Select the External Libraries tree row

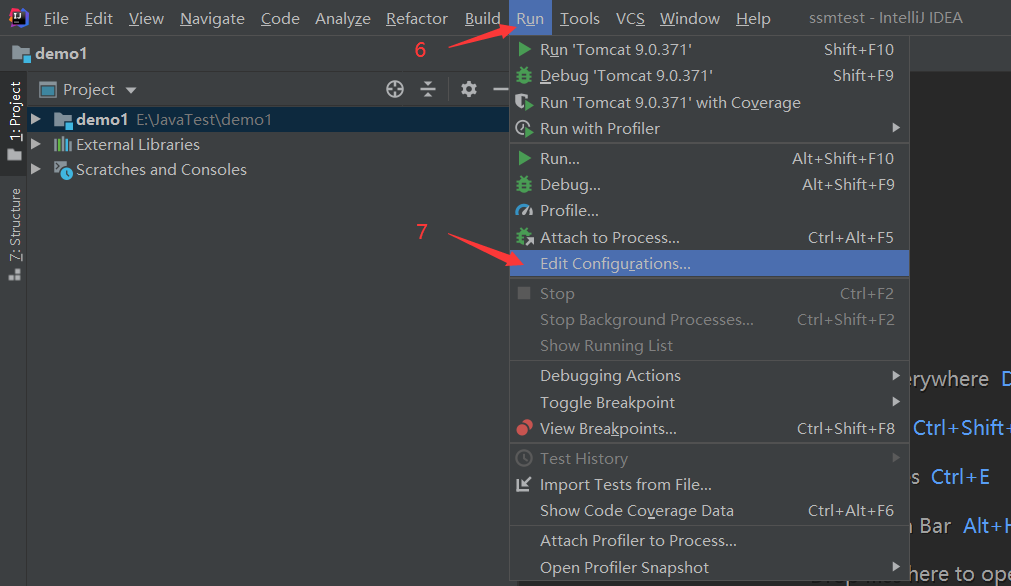click(x=268, y=144)
